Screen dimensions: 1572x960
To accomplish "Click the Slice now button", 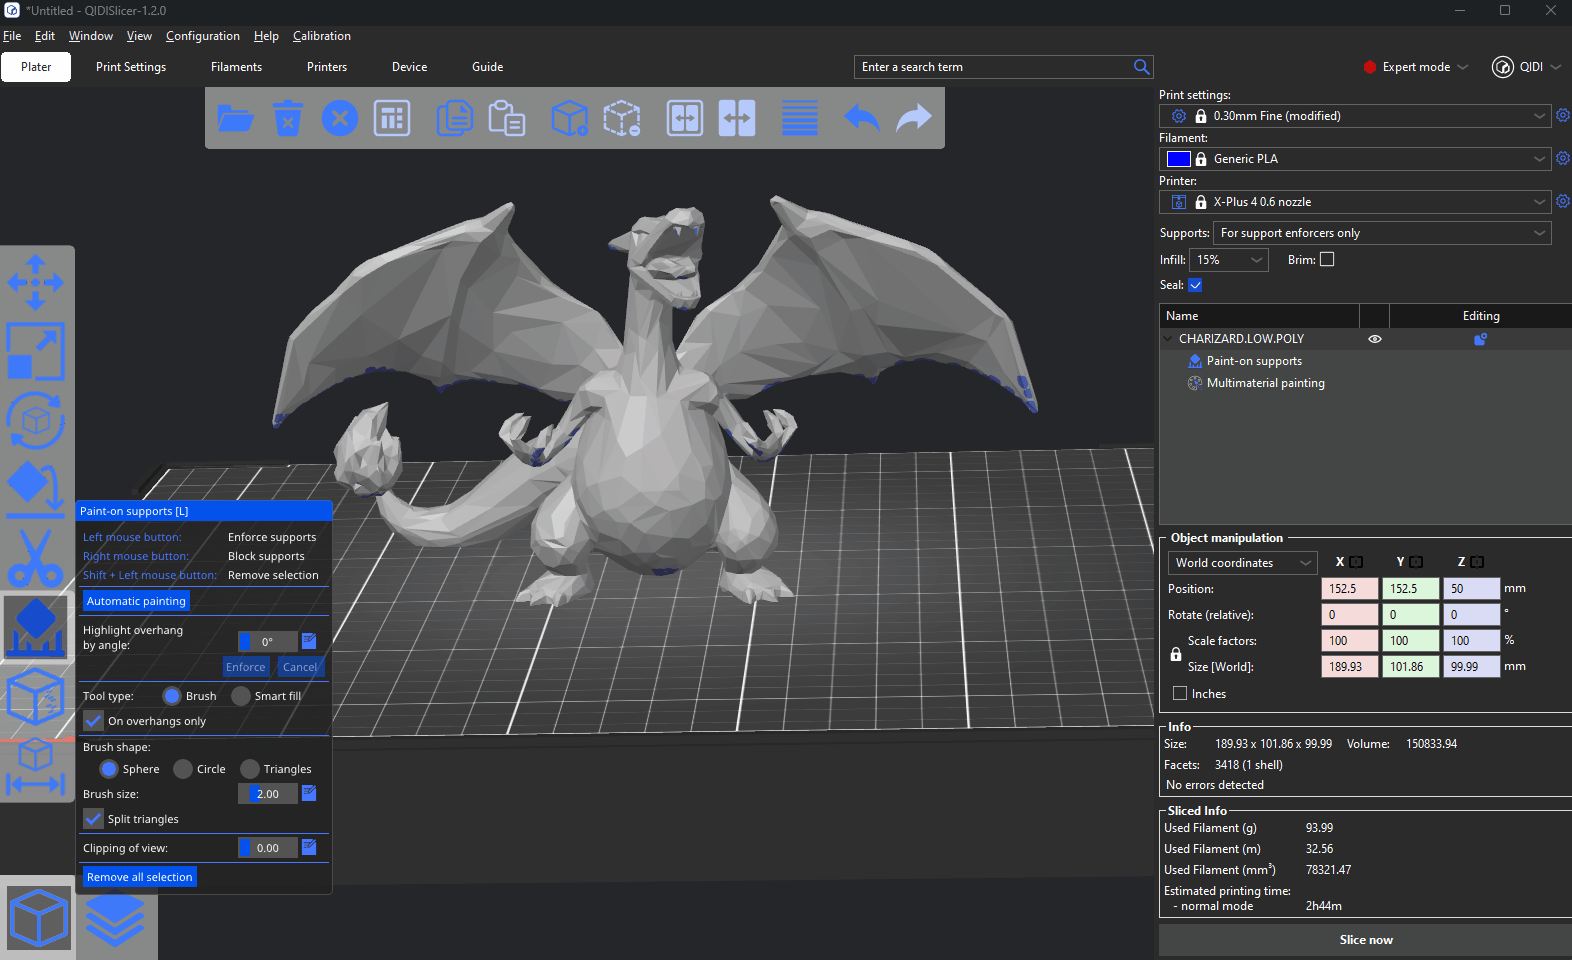I will point(1365,940).
